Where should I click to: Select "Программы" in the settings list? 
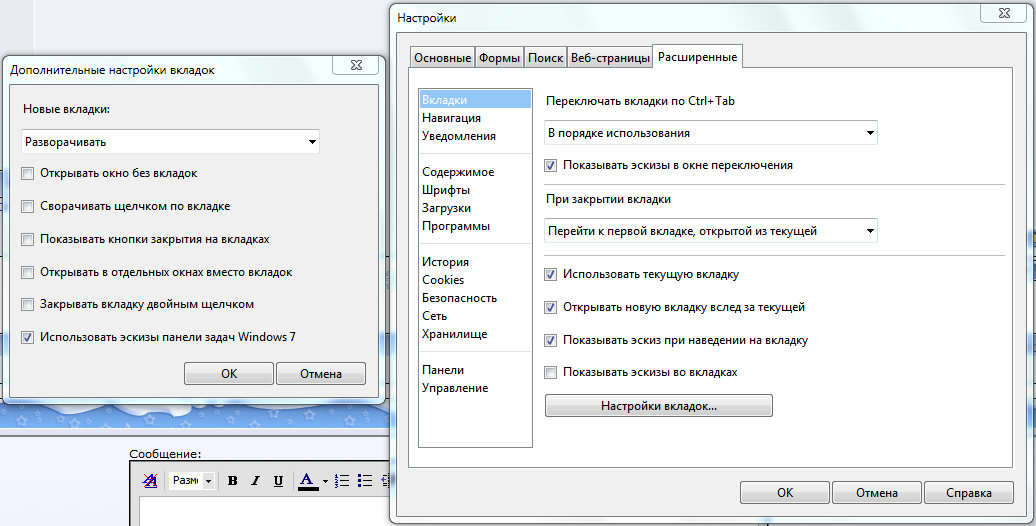(x=475, y=225)
